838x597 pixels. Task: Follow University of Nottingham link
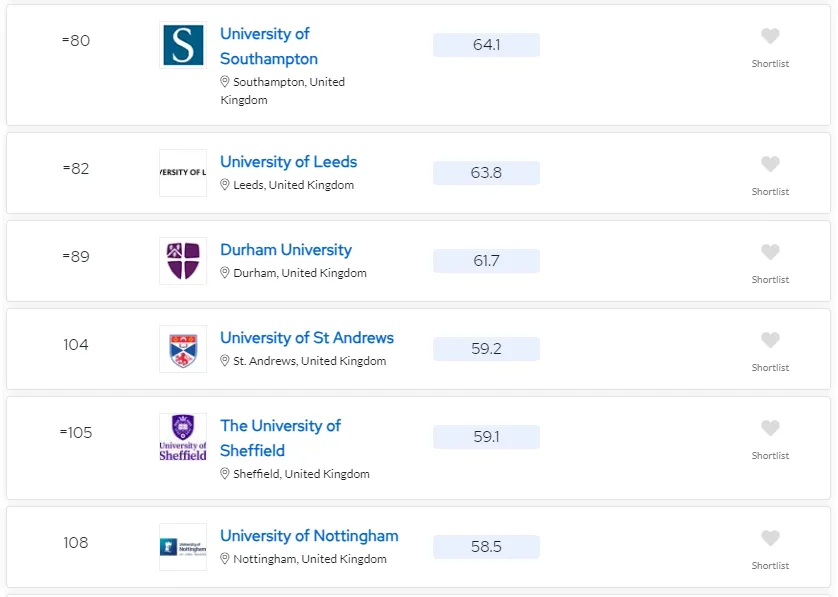pos(309,536)
